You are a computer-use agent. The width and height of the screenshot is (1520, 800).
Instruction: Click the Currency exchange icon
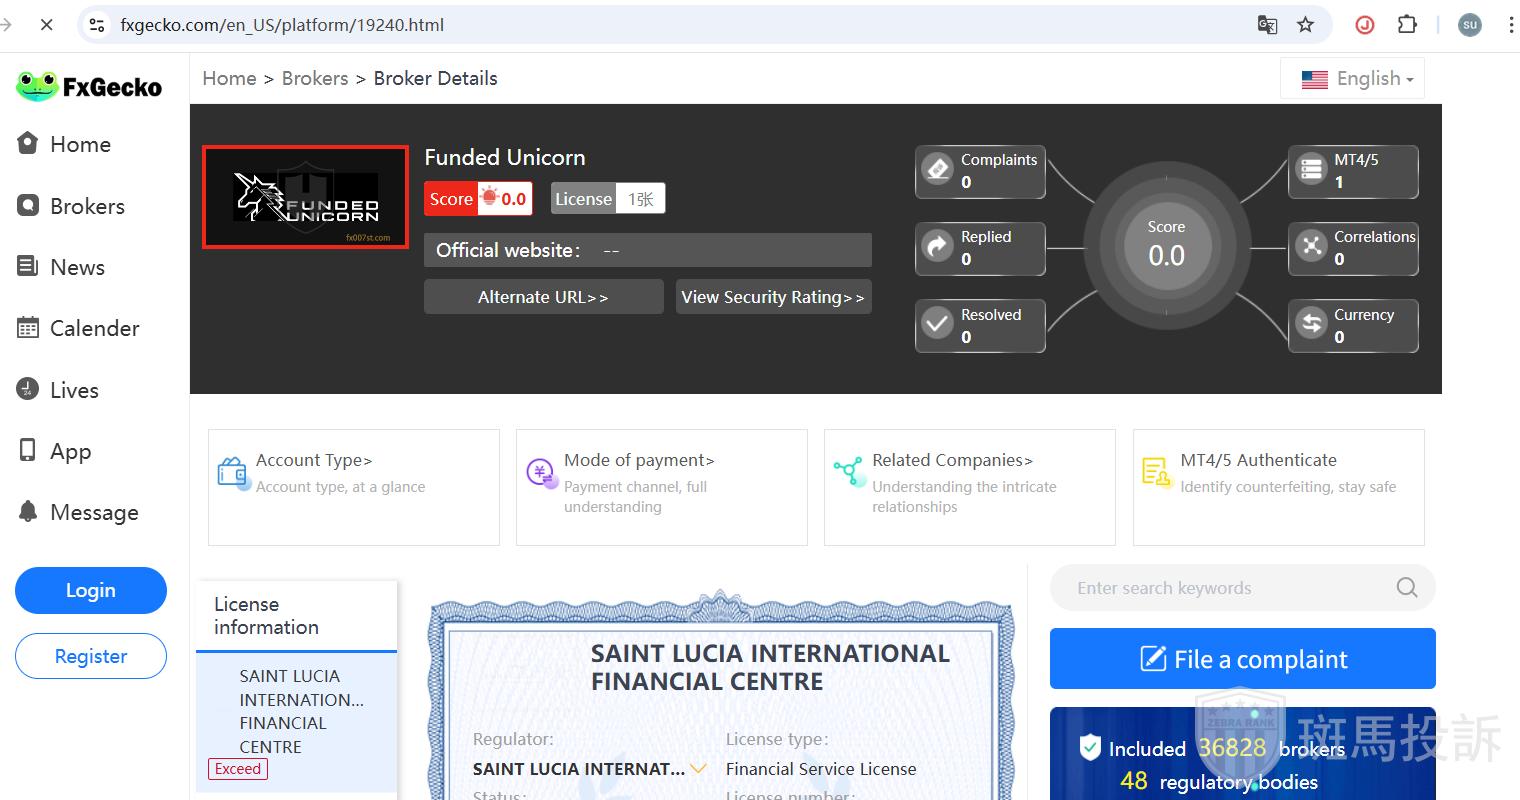point(1310,325)
